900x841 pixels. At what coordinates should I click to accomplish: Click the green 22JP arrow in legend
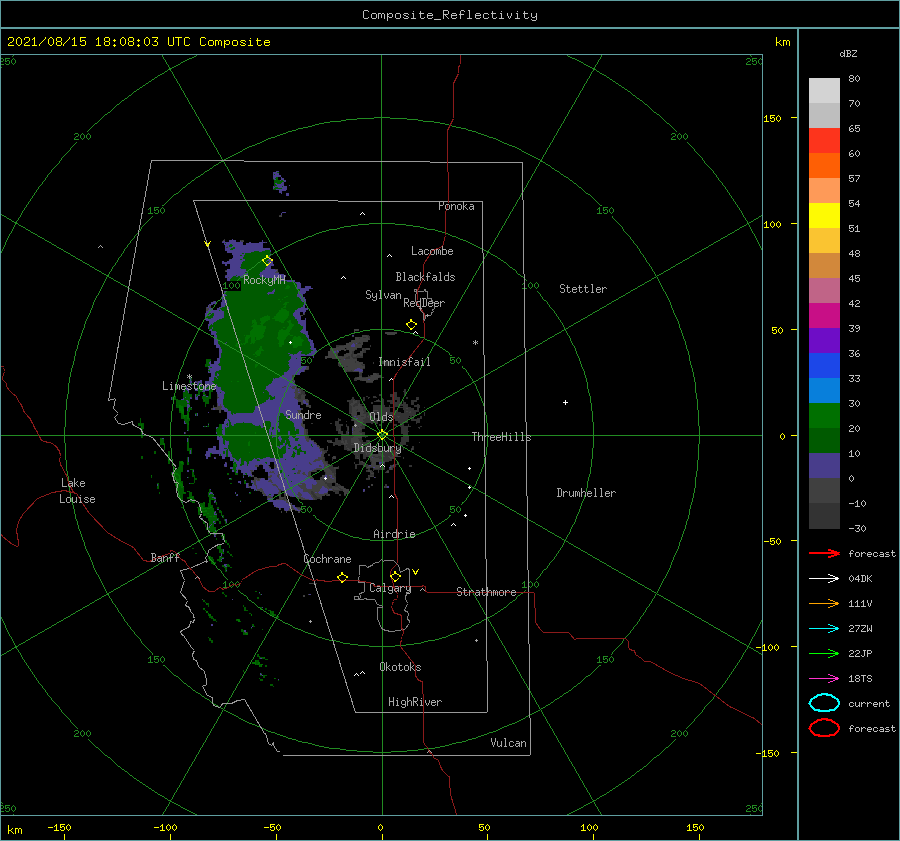(x=824, y=653)
